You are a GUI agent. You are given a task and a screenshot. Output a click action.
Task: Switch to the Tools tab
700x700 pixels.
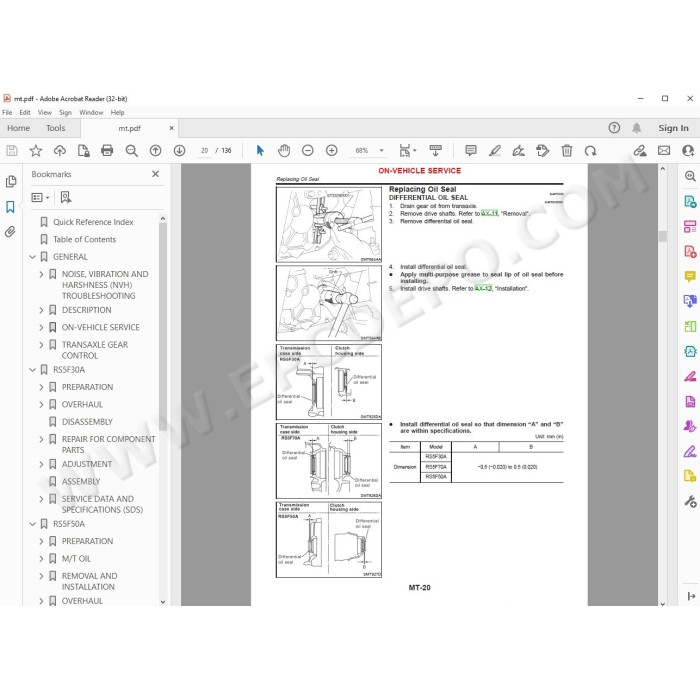(55, 128)
